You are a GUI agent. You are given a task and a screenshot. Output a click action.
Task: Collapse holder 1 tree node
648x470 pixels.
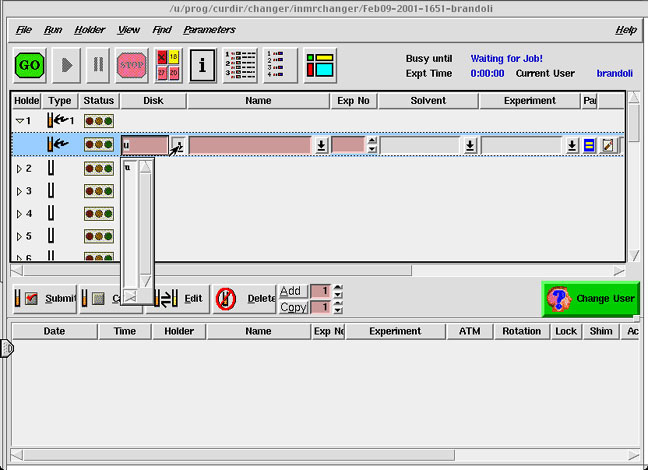[x=21, y=121]
